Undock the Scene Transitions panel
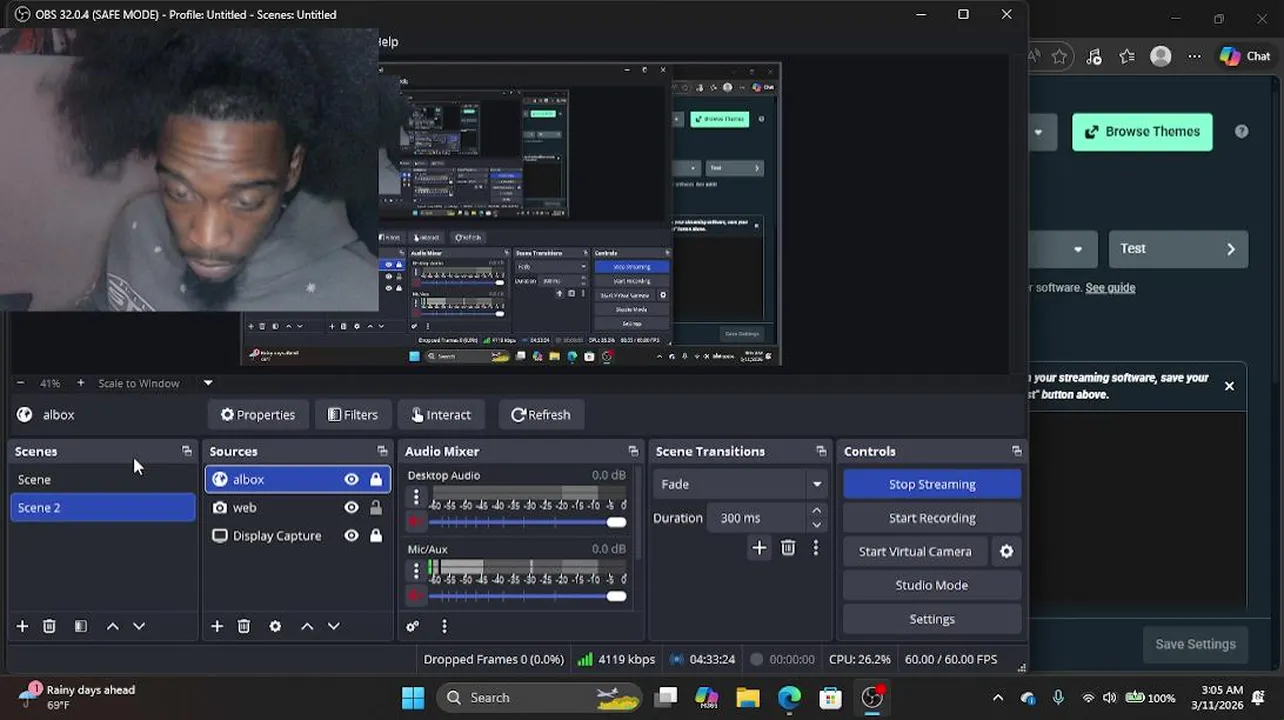 [x=821, y=451]
